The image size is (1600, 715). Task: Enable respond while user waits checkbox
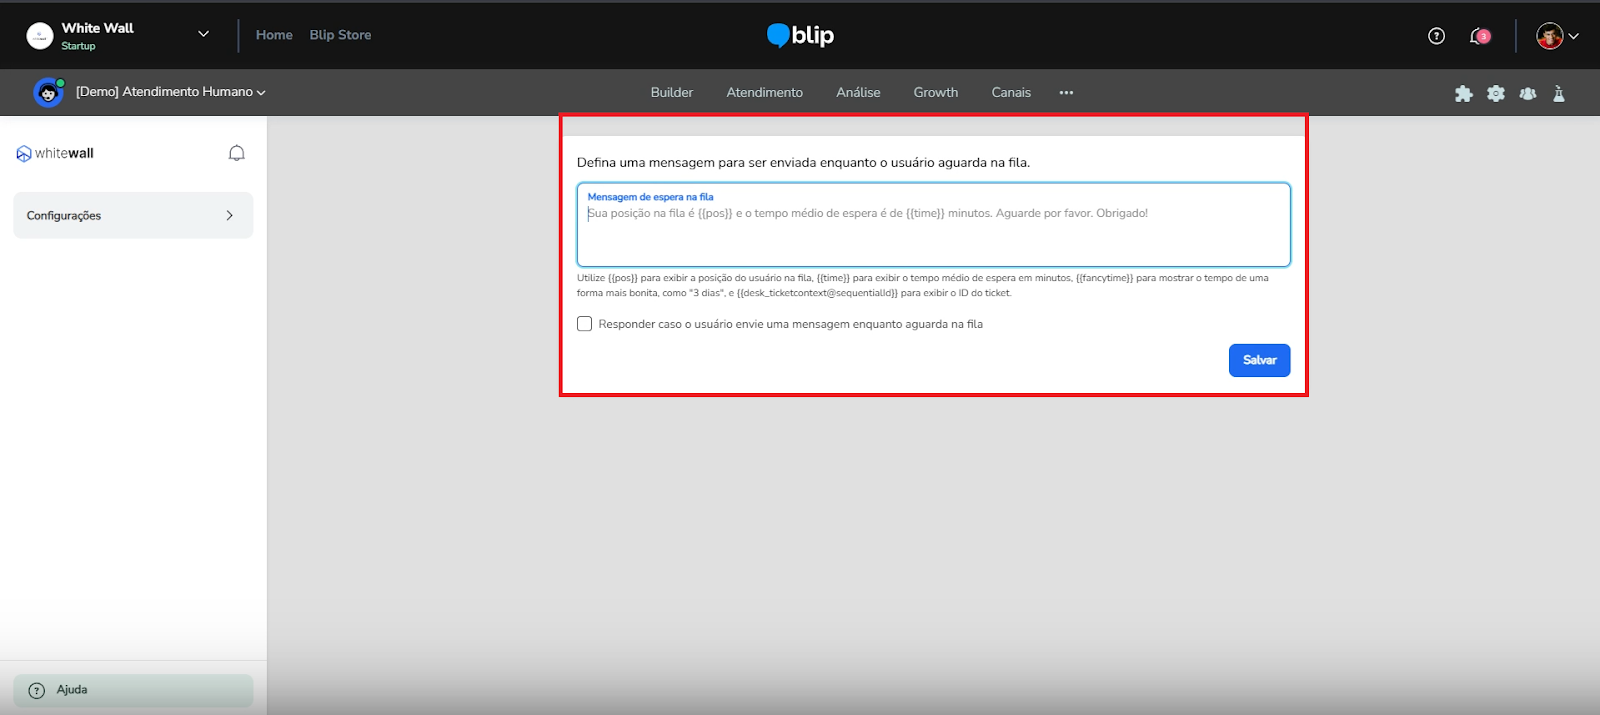[585, 324]
